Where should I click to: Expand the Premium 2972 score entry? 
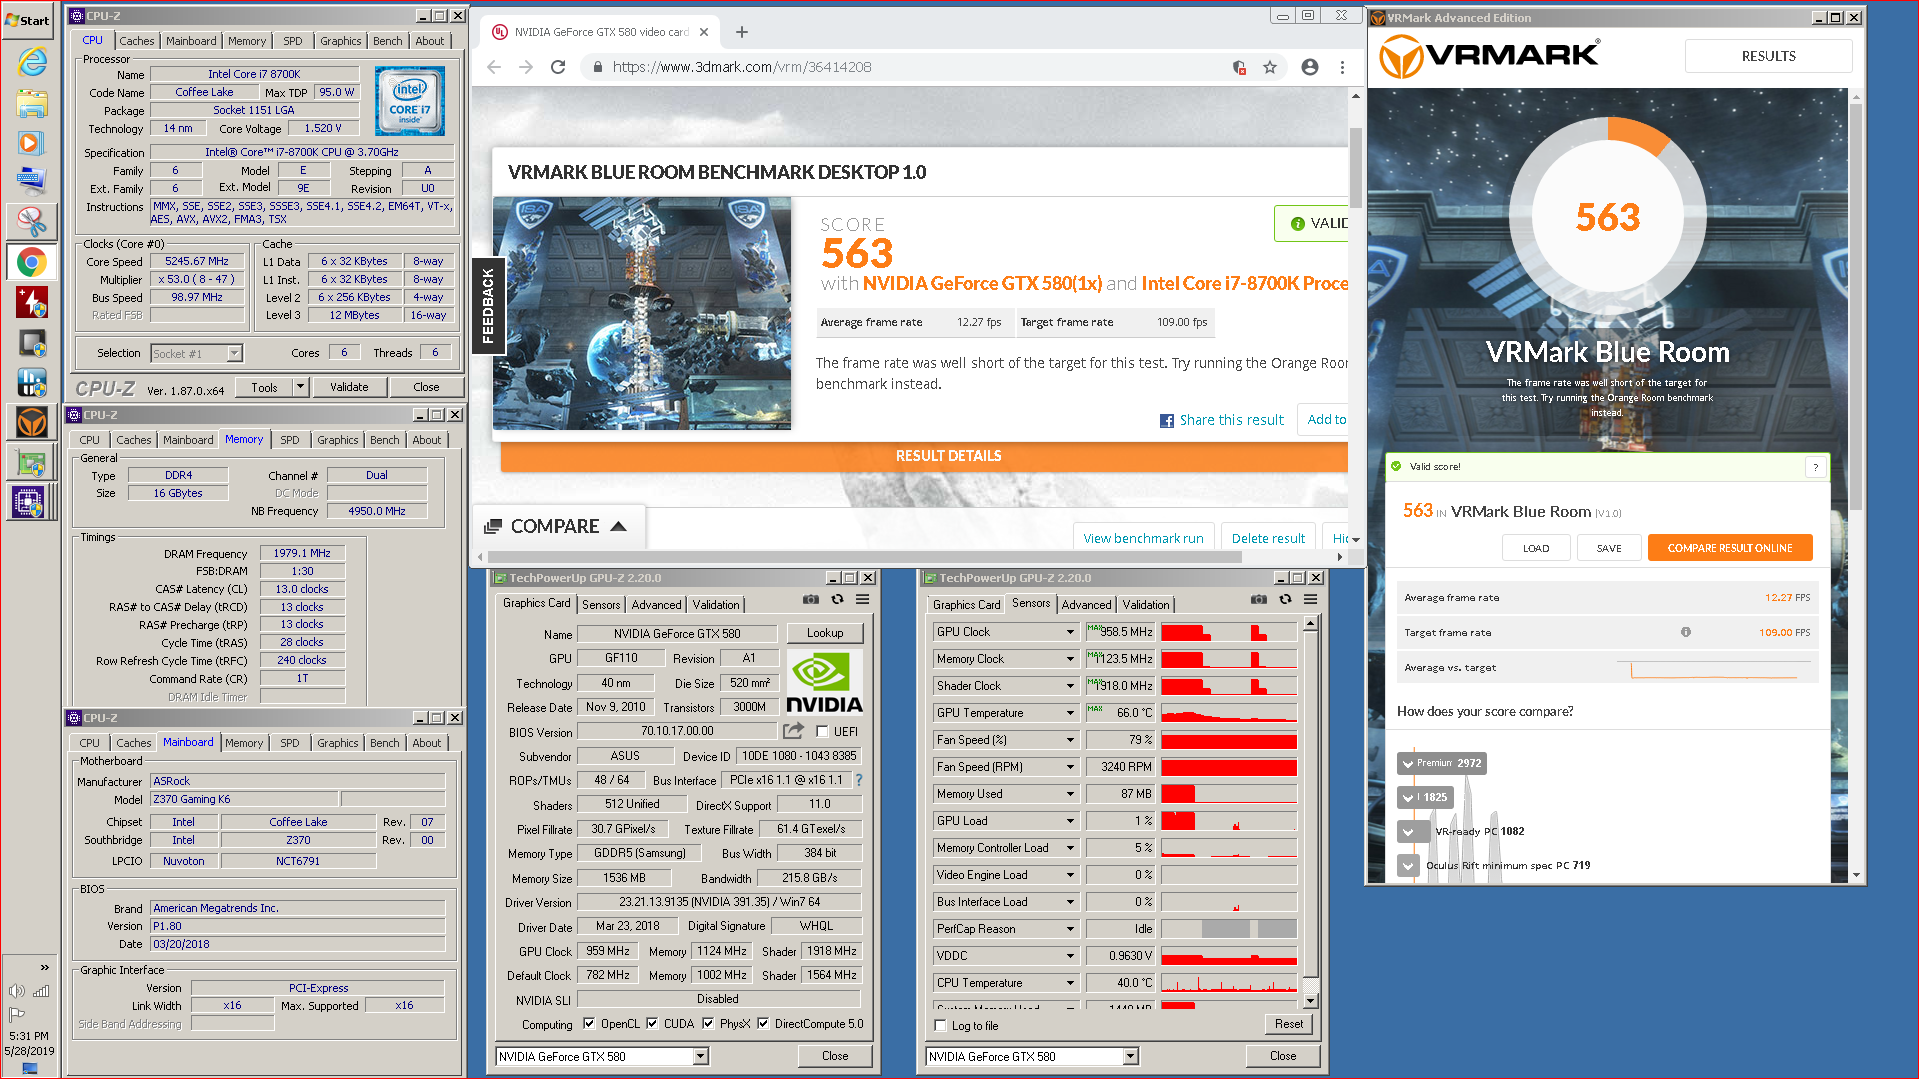click(x=1408, y=763)
